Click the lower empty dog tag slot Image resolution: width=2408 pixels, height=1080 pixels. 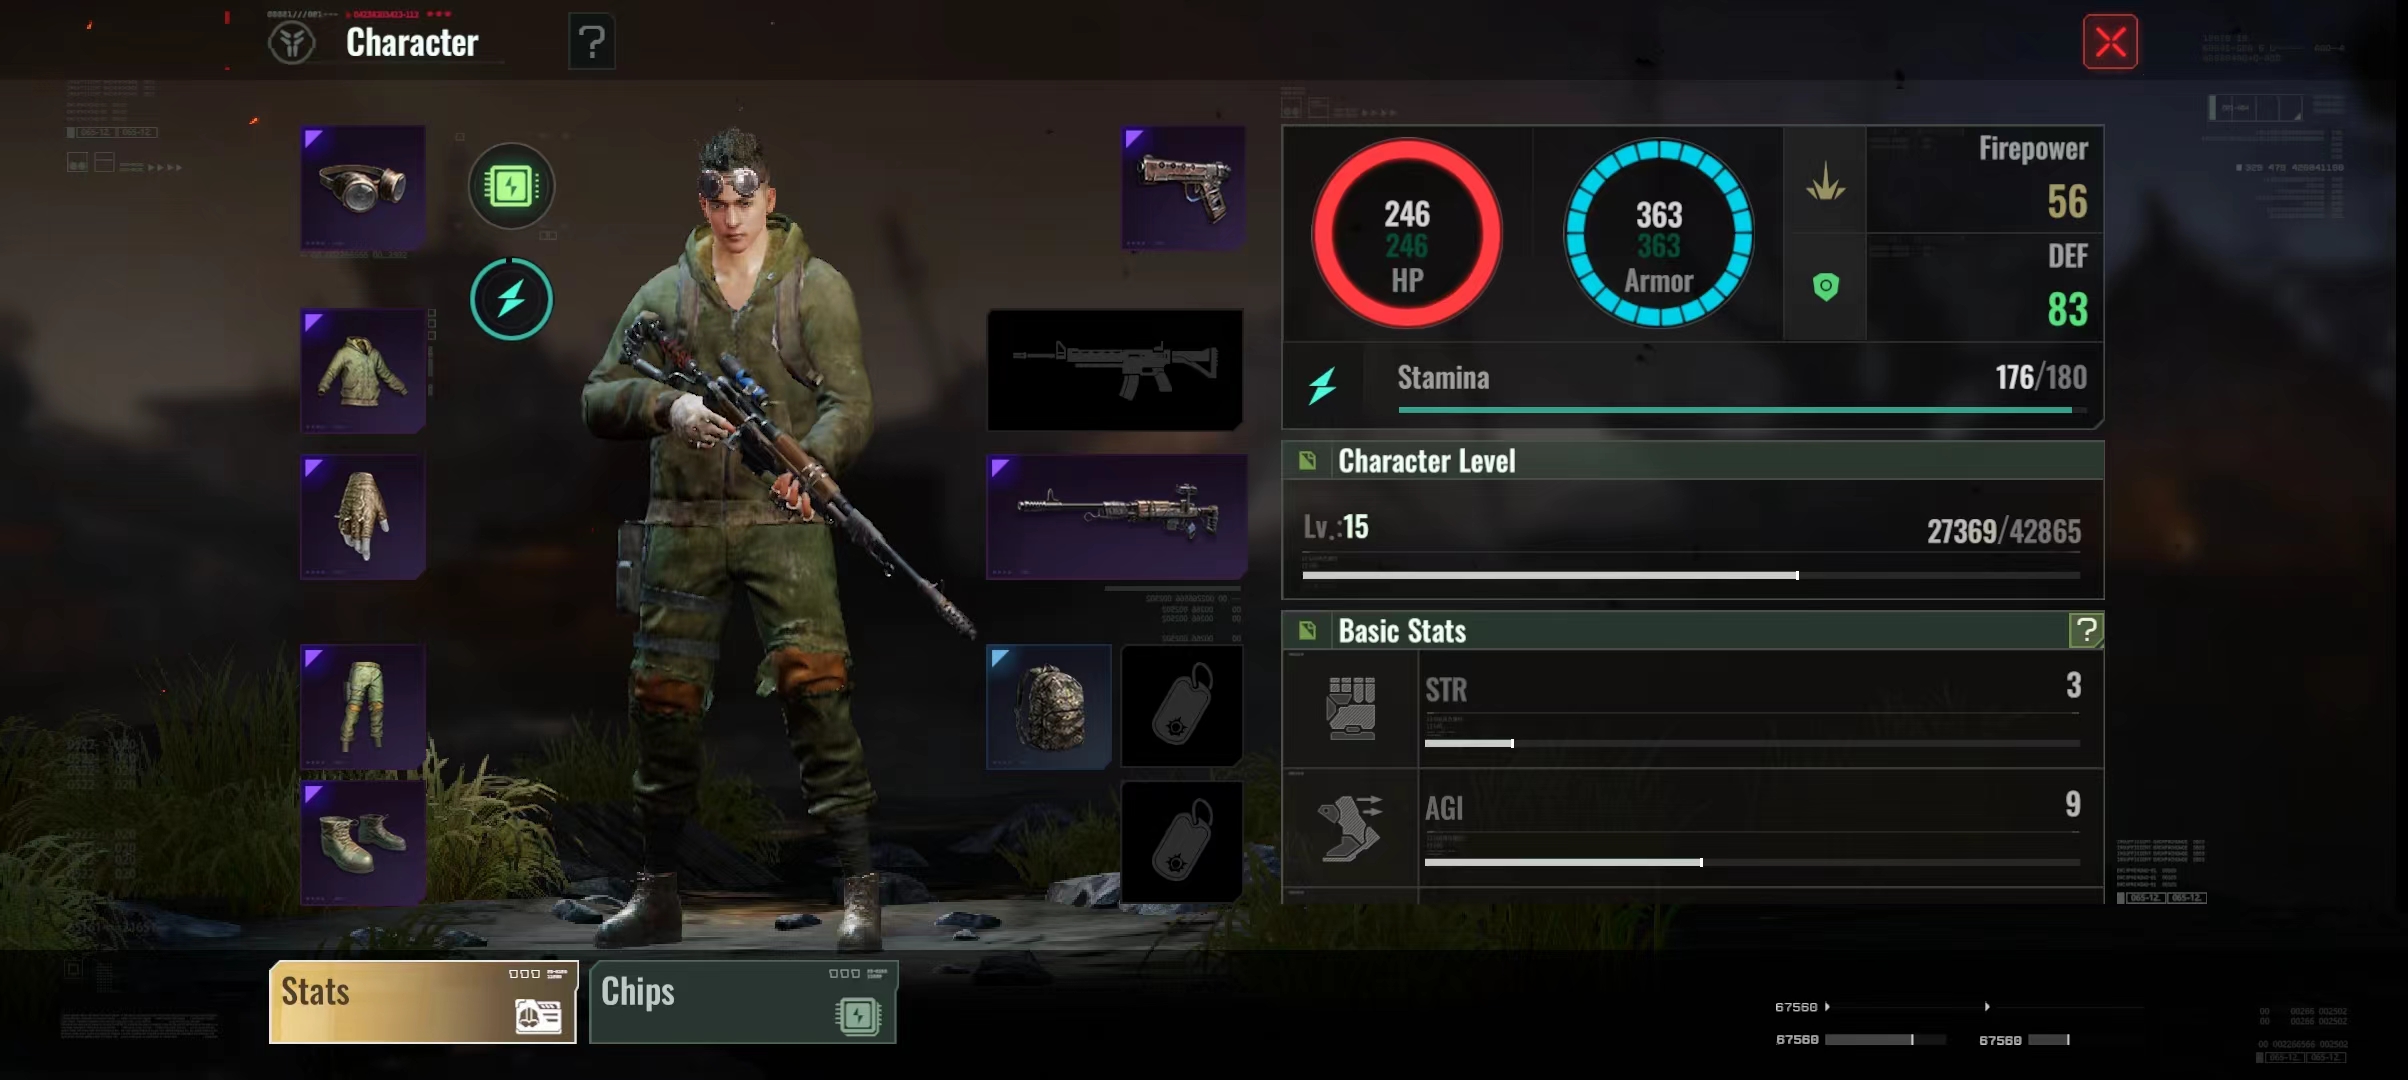(x=1182, y=842)
